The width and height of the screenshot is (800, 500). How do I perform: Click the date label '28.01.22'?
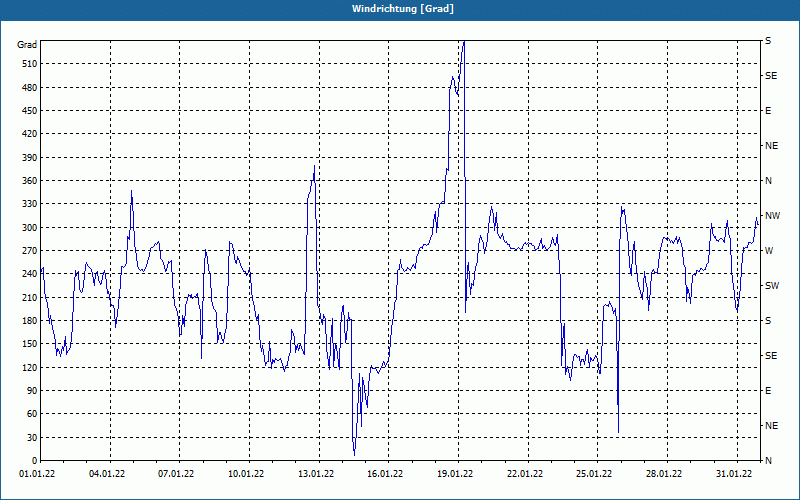click(x=664, y=474)
